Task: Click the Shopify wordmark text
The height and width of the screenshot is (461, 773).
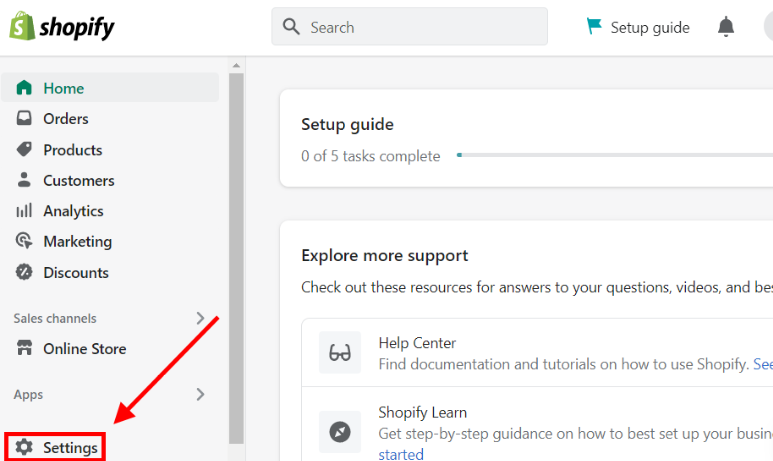Action: point(76,27)
